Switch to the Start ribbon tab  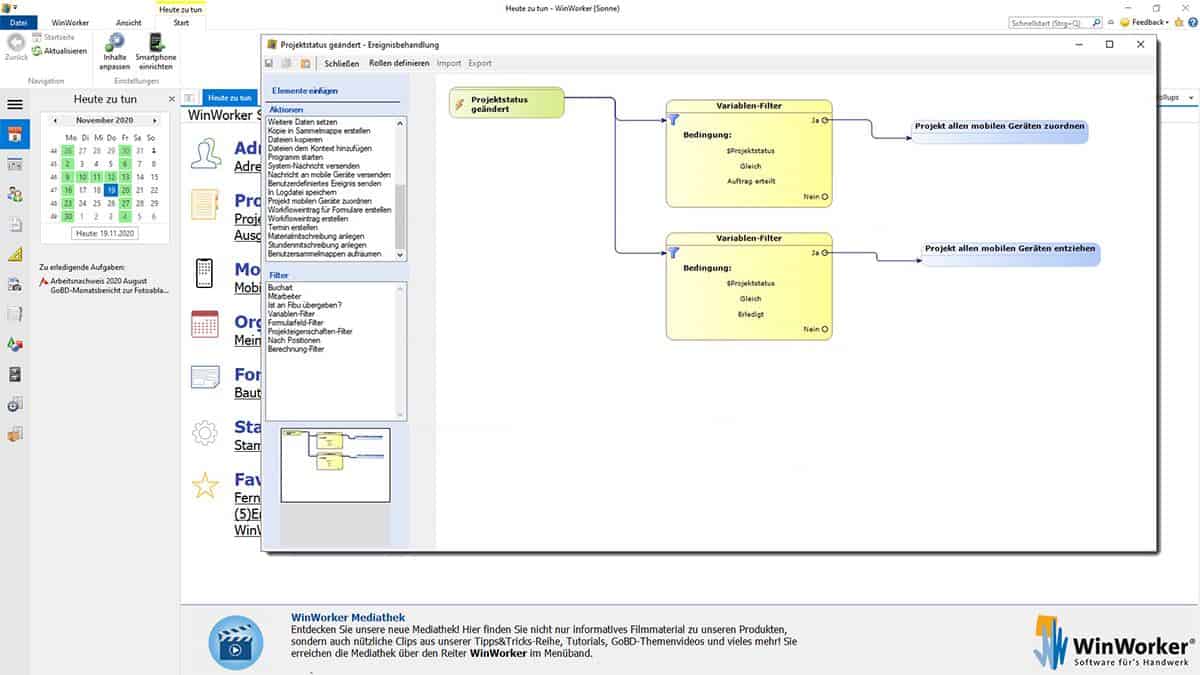pos(181,22)
